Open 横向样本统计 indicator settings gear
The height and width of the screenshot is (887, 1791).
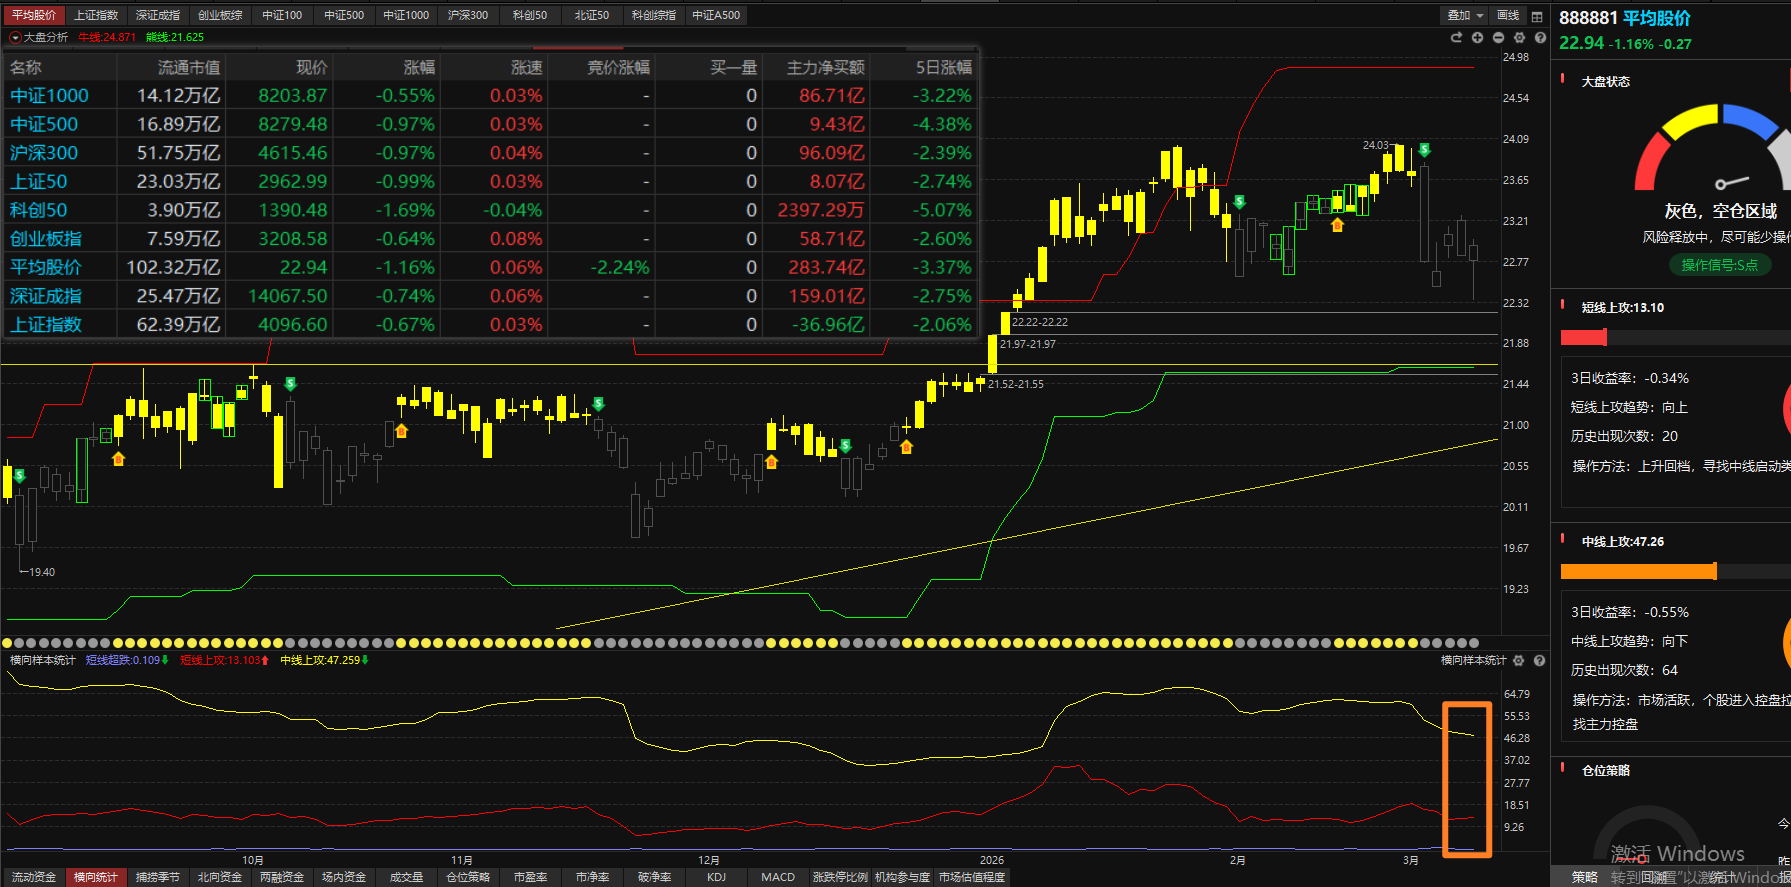[1519, 661]
